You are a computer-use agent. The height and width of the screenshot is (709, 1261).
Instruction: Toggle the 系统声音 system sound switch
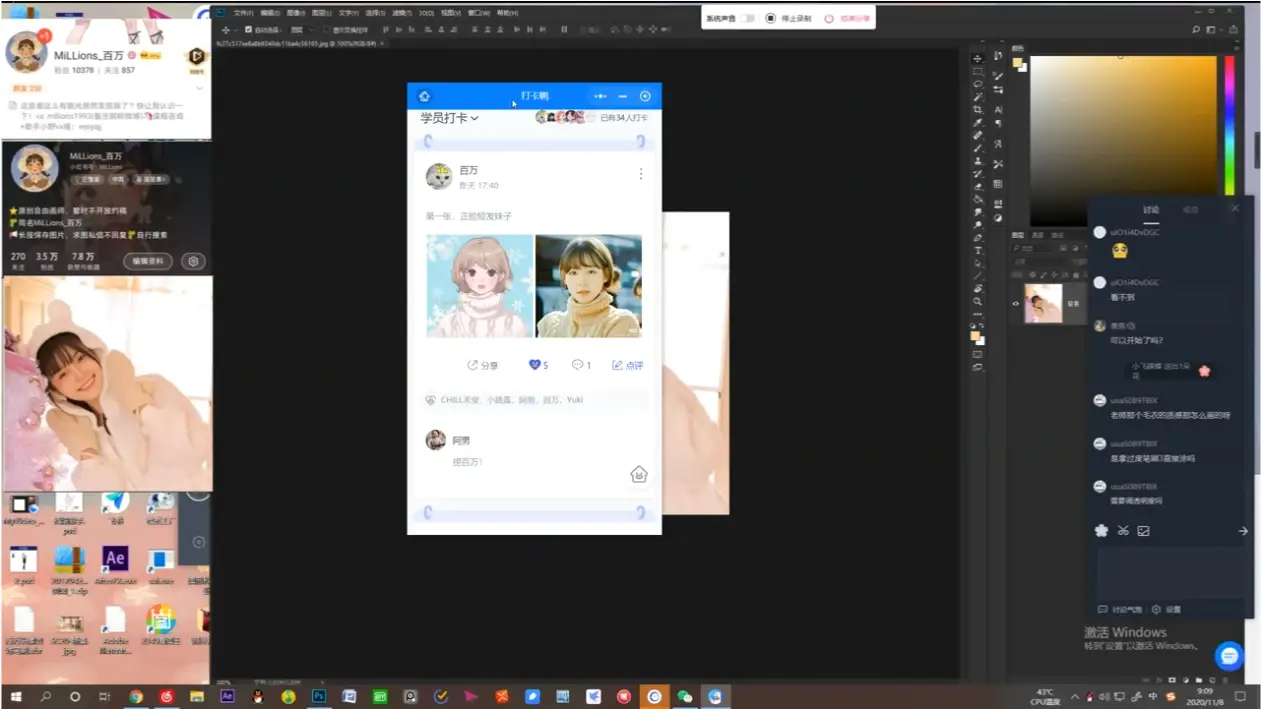coord(747,18)
